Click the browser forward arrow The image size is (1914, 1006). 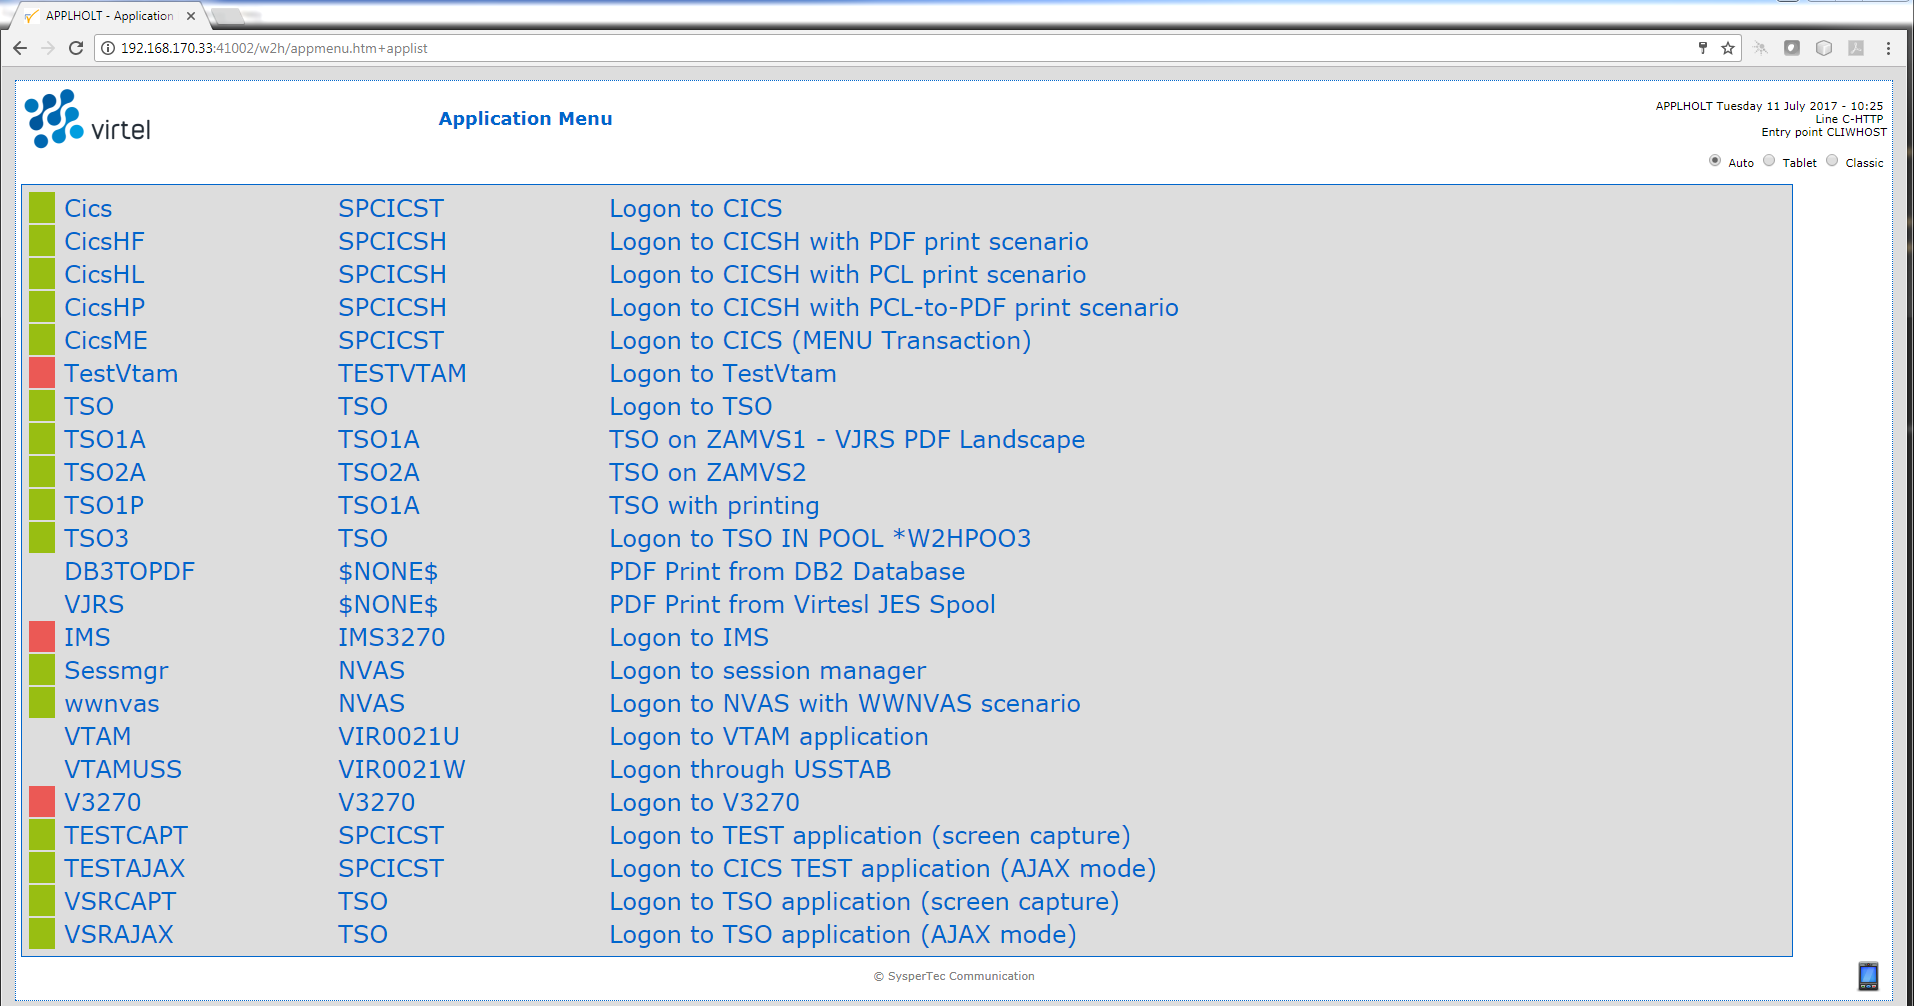click(48, 48)
